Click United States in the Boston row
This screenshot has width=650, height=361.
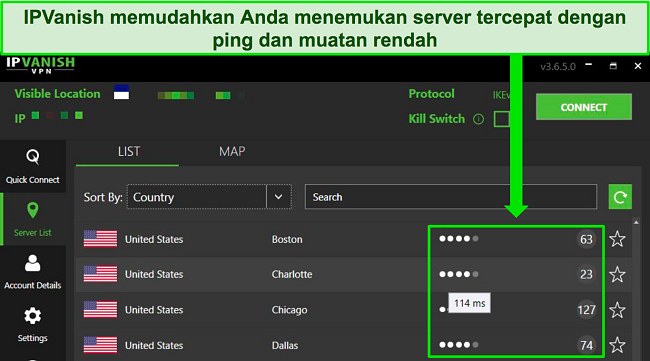pyautogui.click(x=154, y=240)
